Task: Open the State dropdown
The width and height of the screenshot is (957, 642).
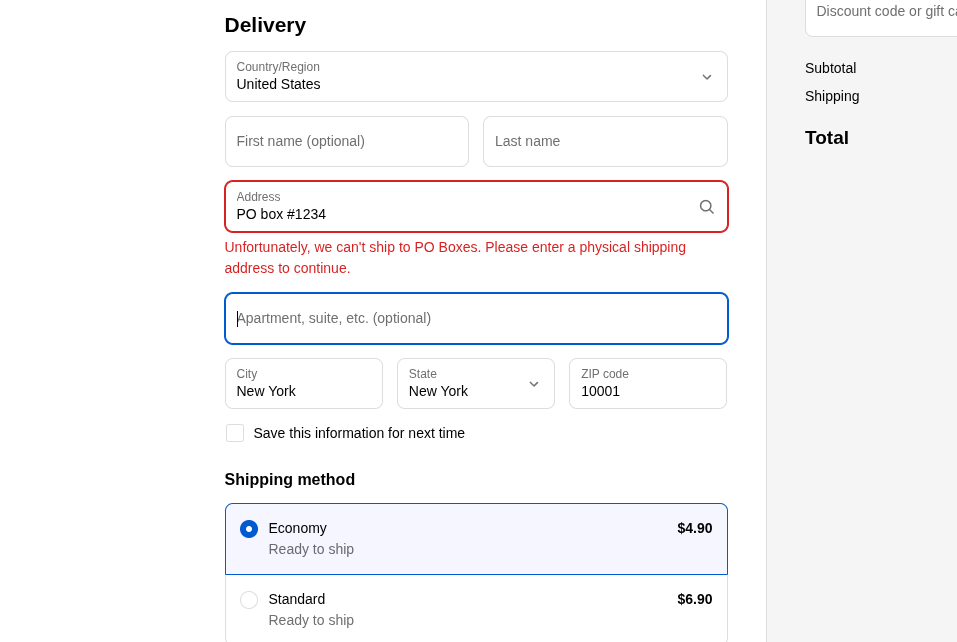Action: tap(476, 383)
